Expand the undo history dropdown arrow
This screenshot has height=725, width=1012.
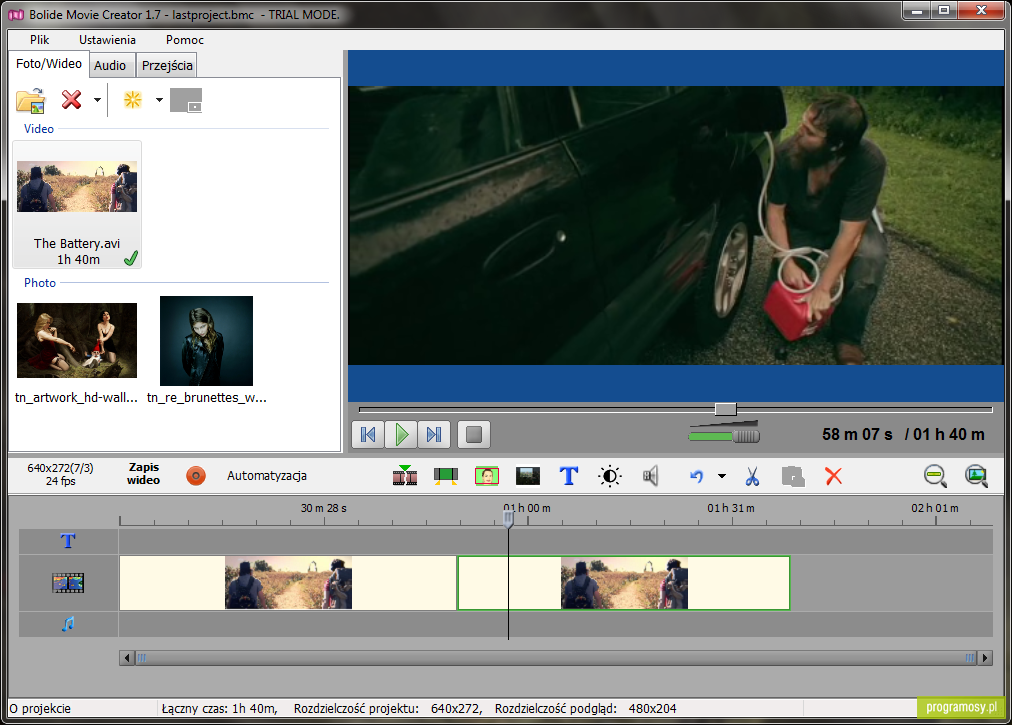722,476
